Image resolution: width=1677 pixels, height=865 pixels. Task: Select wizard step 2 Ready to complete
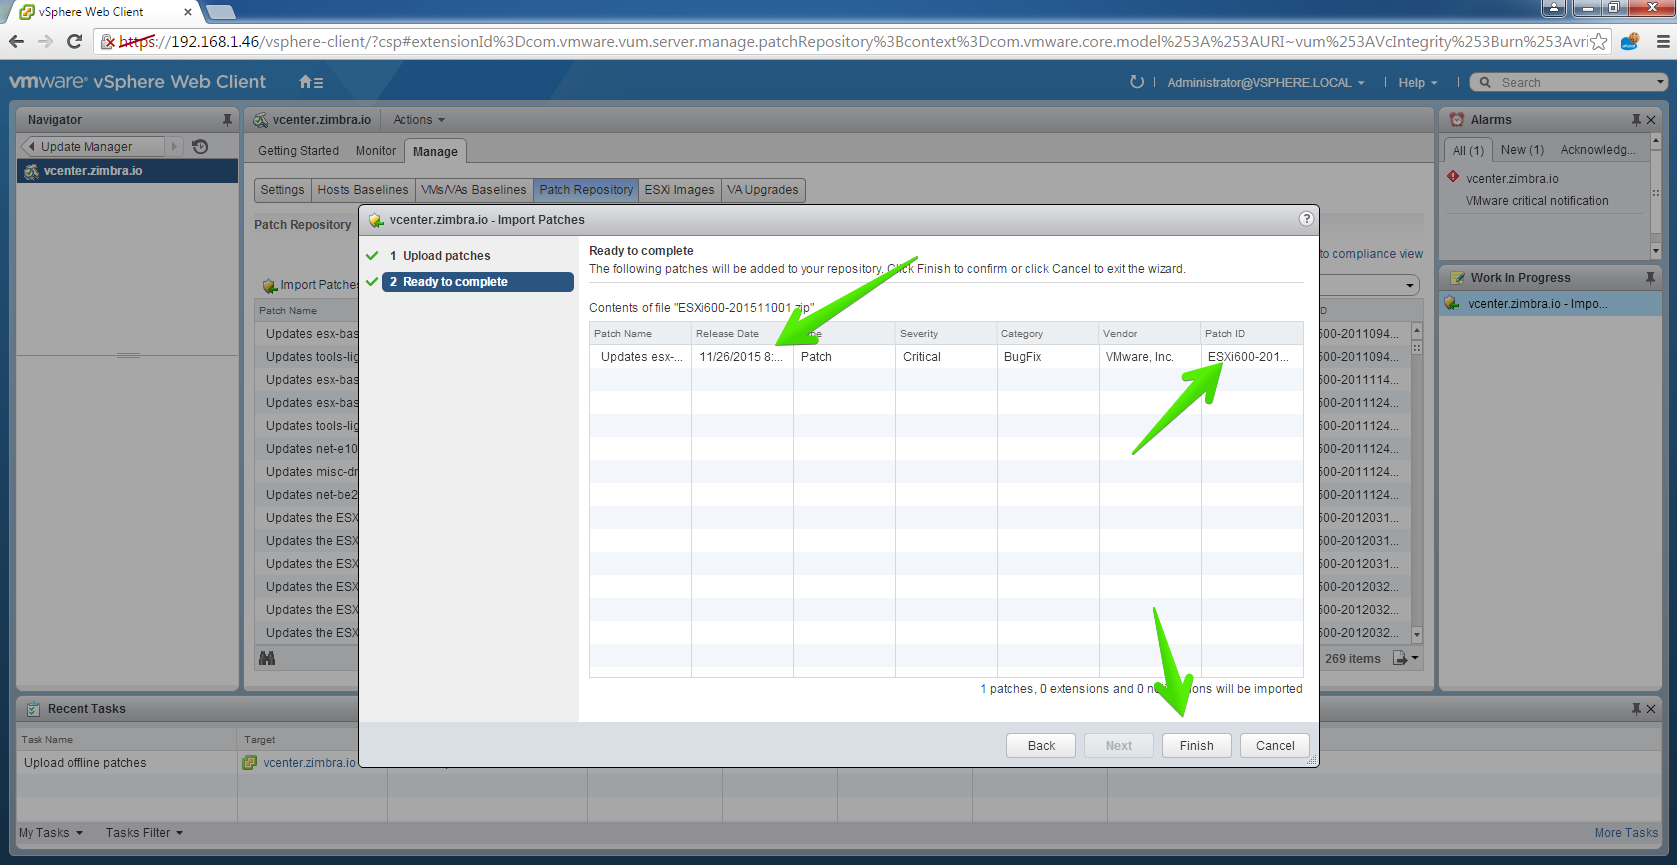[x=478, y=282]
